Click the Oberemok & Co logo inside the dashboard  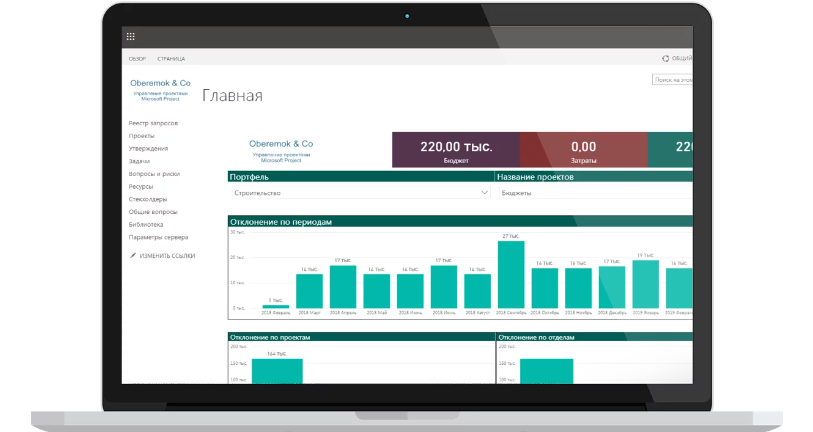click(x=281, y=150)
